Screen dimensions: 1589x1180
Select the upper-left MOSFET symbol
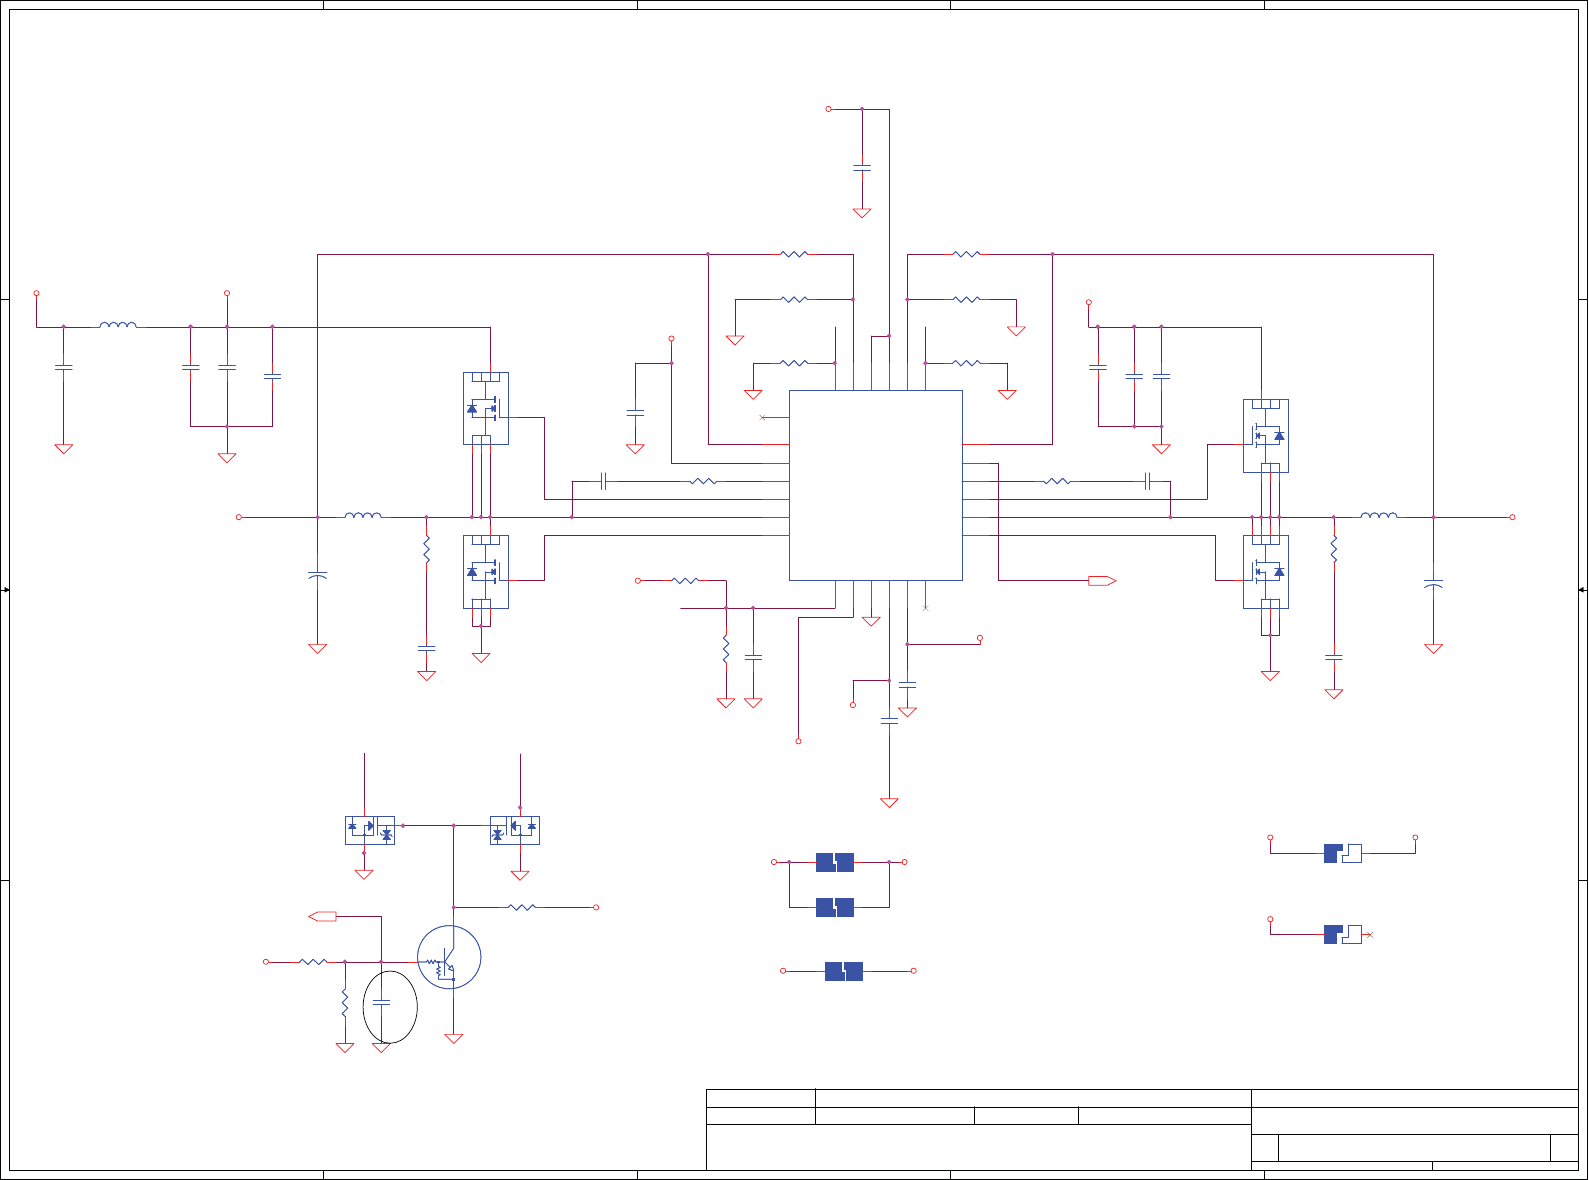tap(486, 408)
